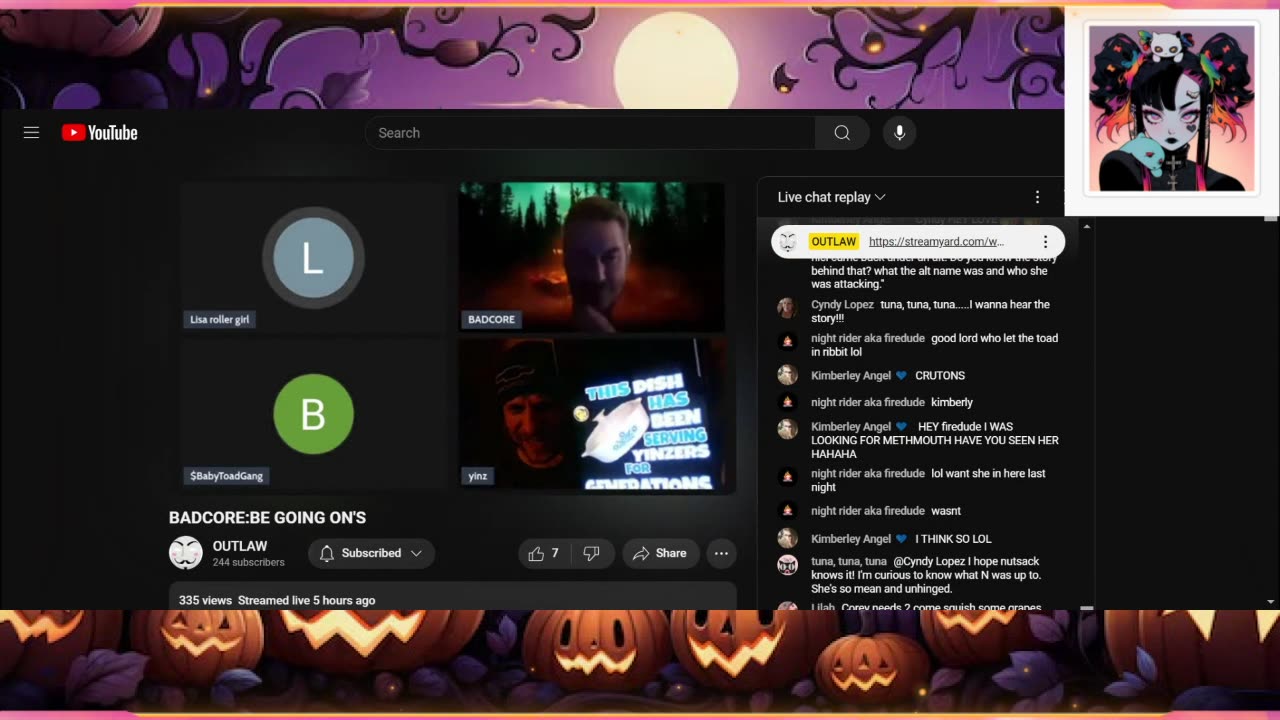Click the BADCORE webcam feed
Screen dimensions: 1280x720
point(592,256)
